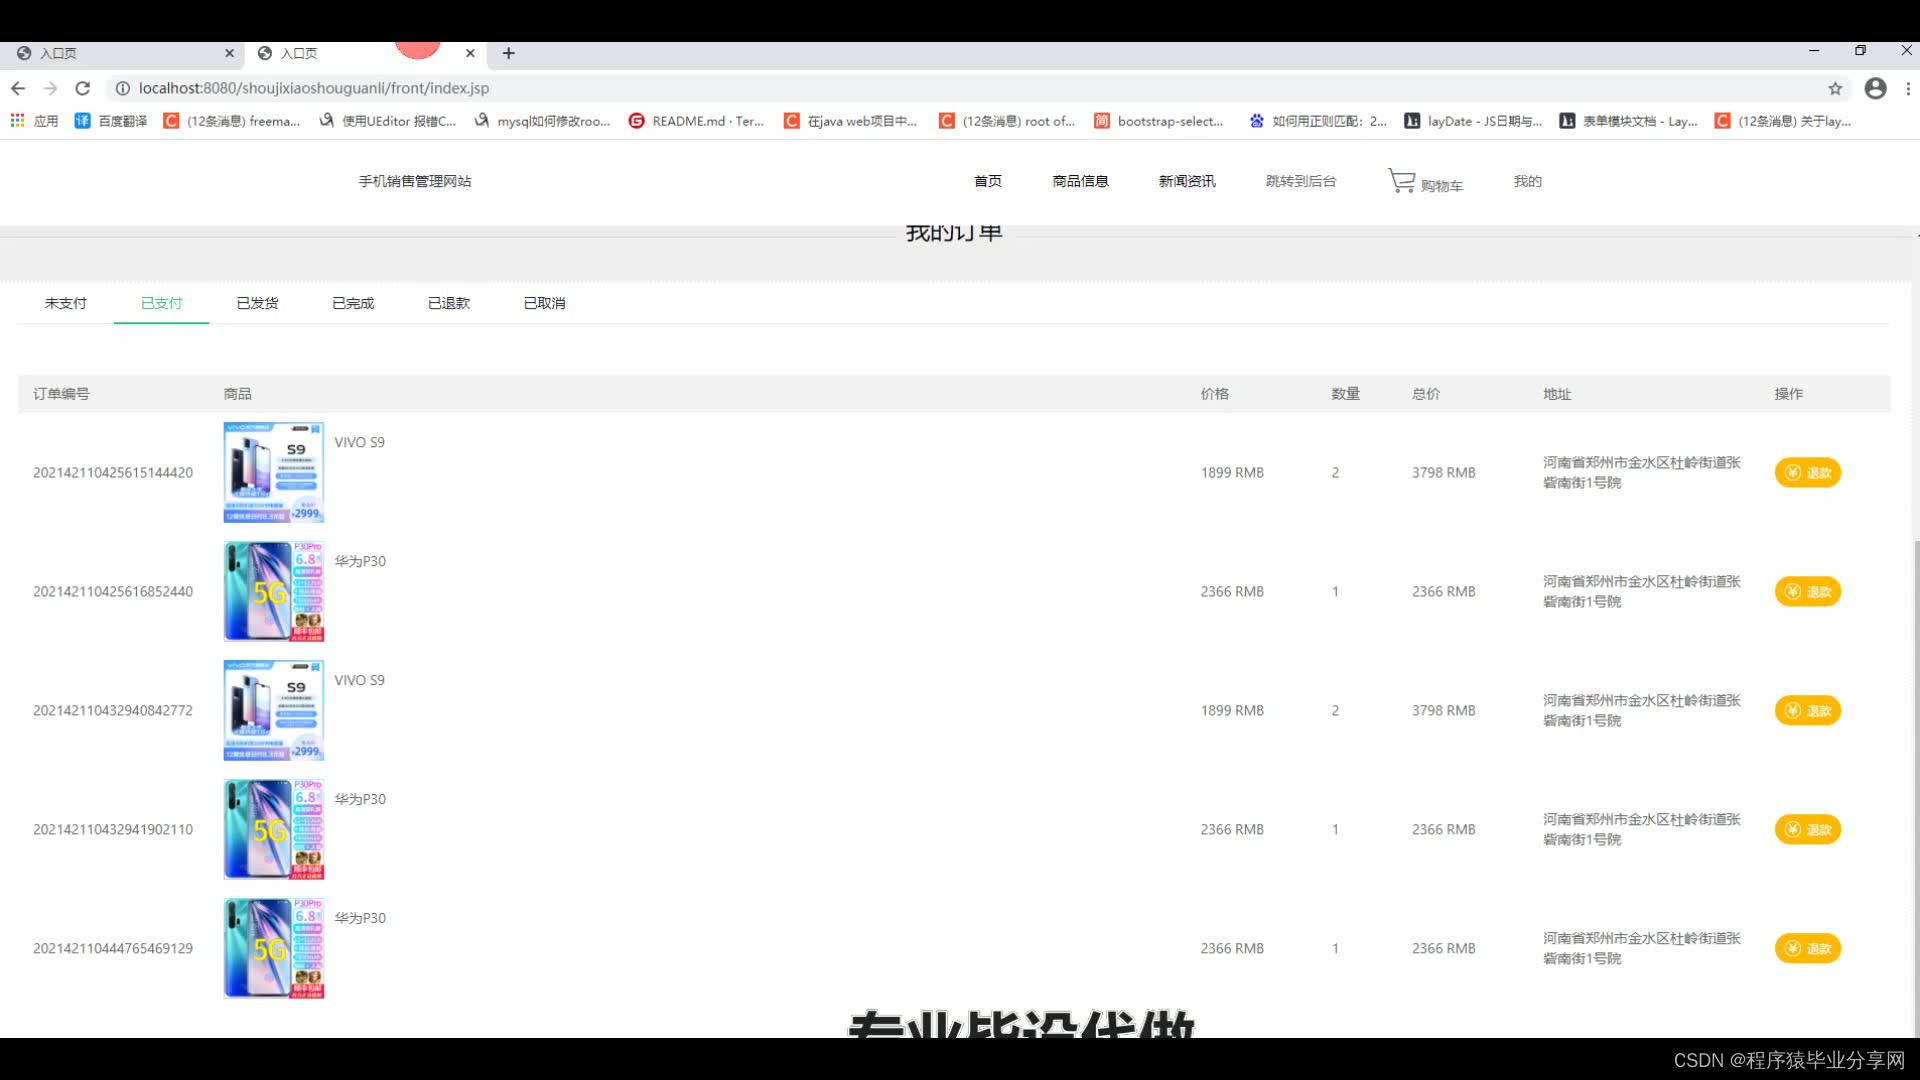1920x1080 pixels.
Task: Select the 已退款 orders tab
Action: click(449, 303)
